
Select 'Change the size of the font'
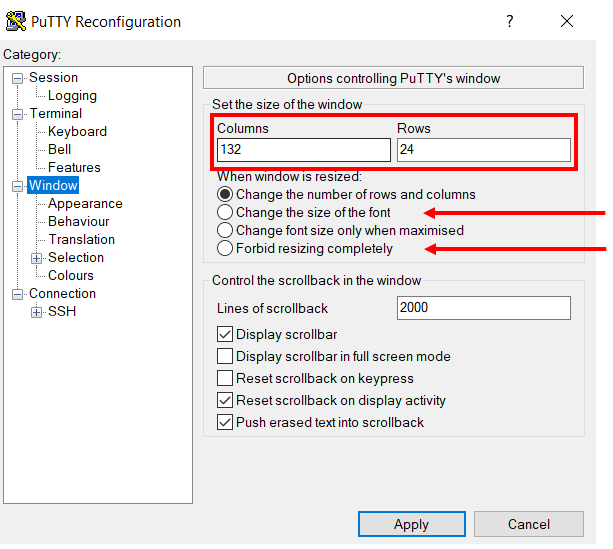pos(226,213)
